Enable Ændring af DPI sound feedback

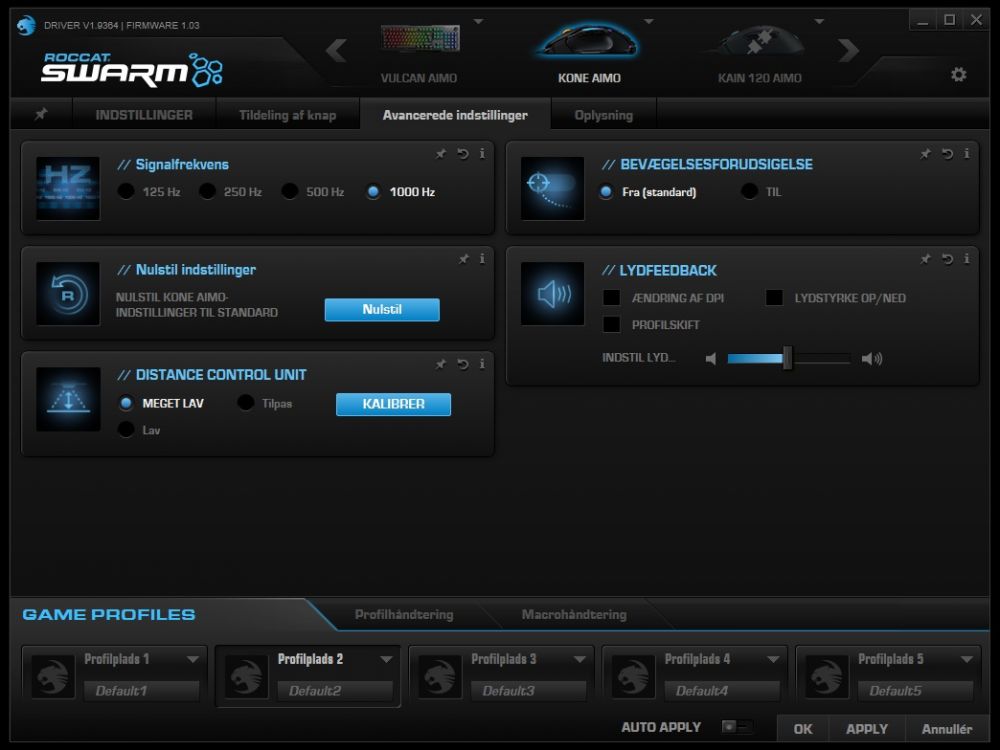612,298
